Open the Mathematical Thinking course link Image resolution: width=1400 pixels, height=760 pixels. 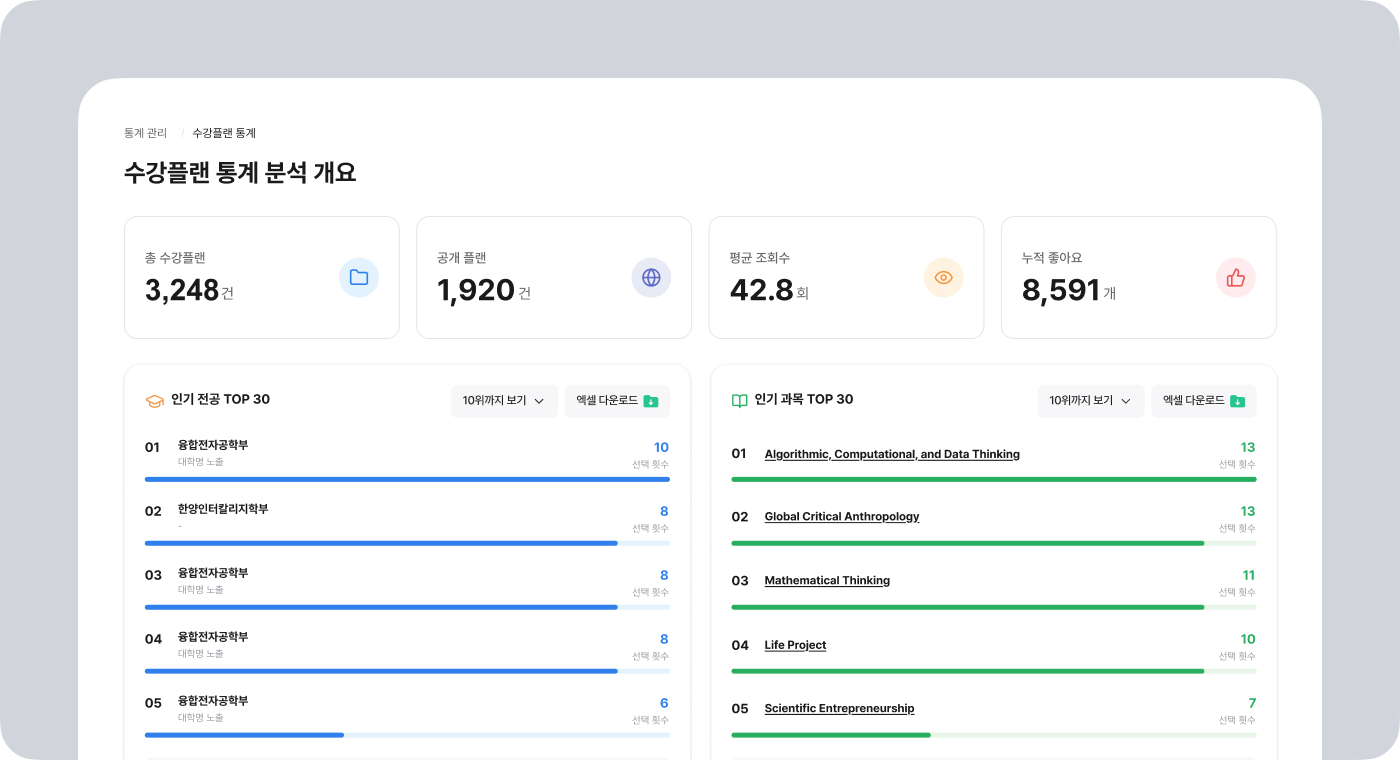pos(827,581)
